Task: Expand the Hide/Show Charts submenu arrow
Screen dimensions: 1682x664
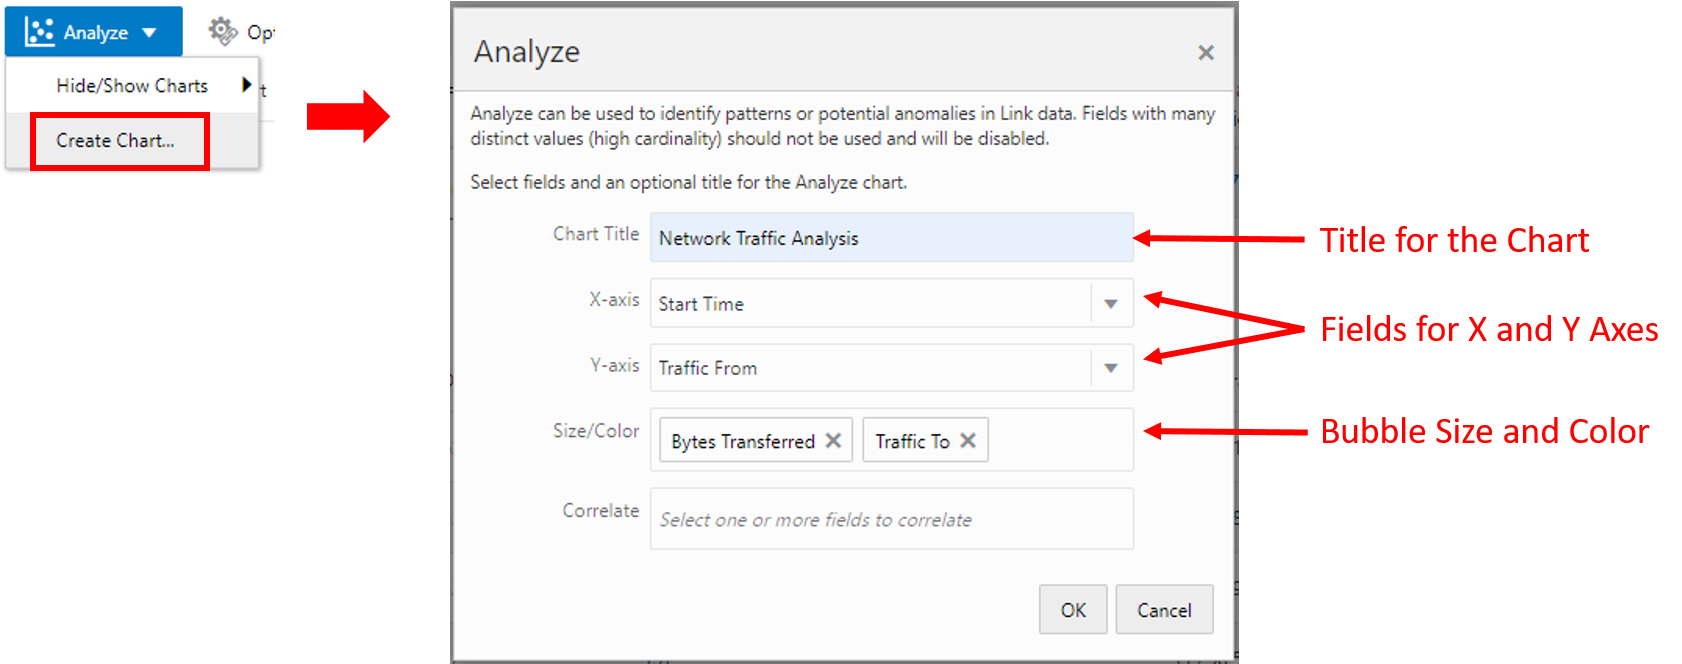Action: (x=246, y=85)
